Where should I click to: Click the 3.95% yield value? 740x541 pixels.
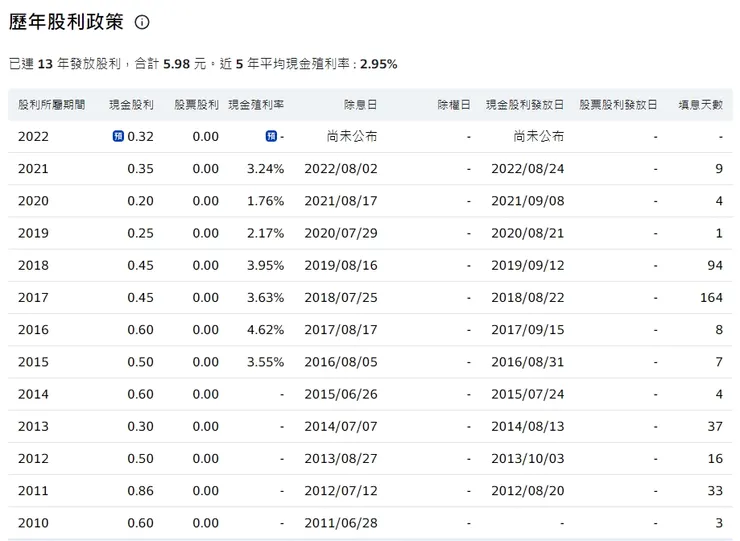point(265,265)
